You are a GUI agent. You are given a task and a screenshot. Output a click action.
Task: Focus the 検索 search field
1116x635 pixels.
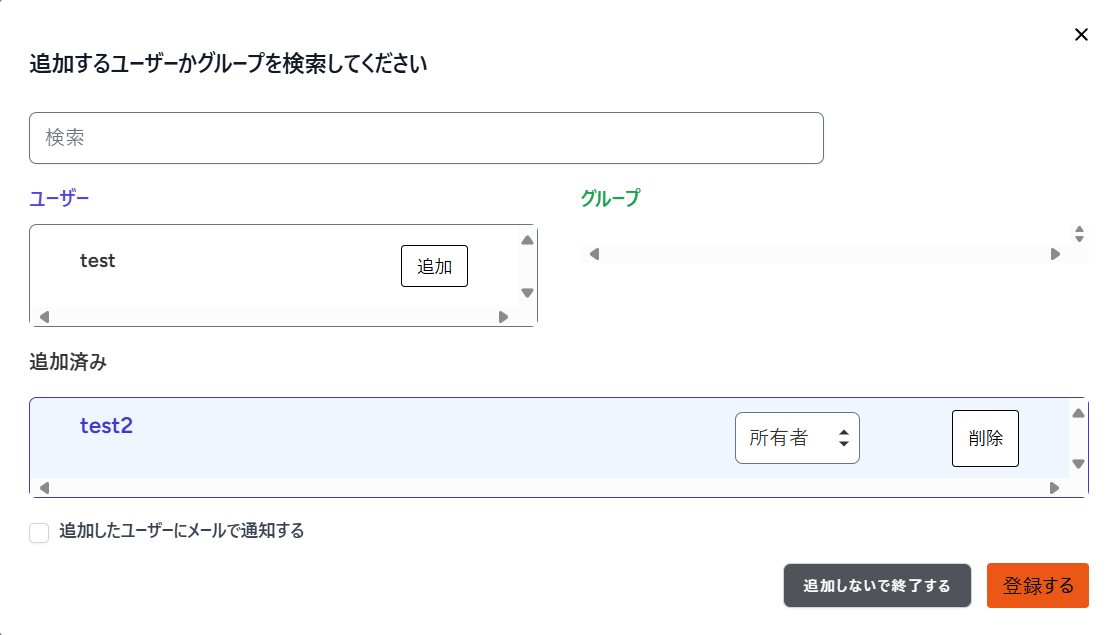click(x=426, y=137)
